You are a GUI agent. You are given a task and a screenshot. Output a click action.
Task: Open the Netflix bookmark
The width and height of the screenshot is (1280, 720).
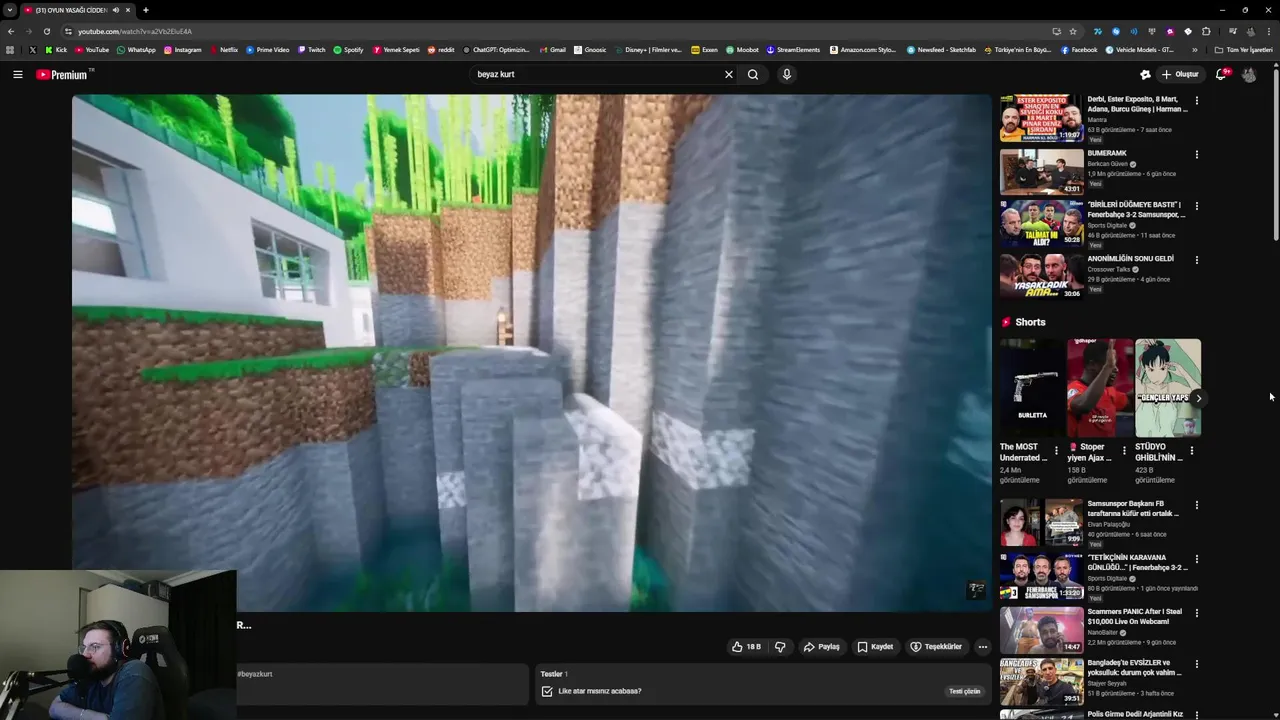pos(223,49)
